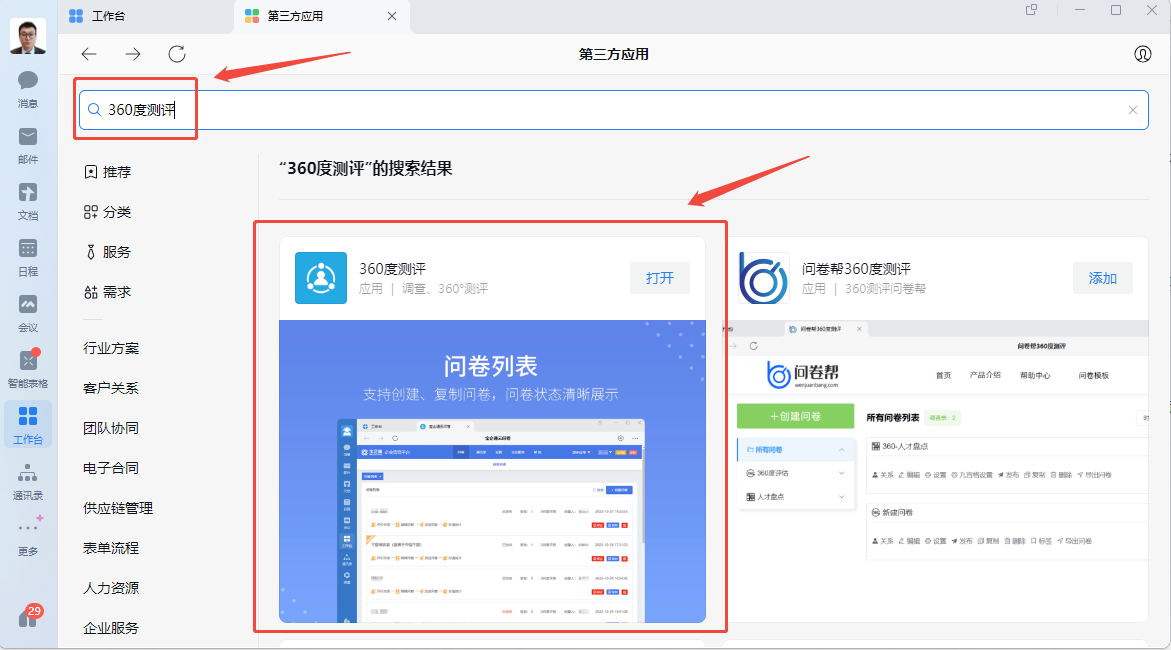Click the user avatar photo
Viewport: 1171px width, 650px height.
28,35
